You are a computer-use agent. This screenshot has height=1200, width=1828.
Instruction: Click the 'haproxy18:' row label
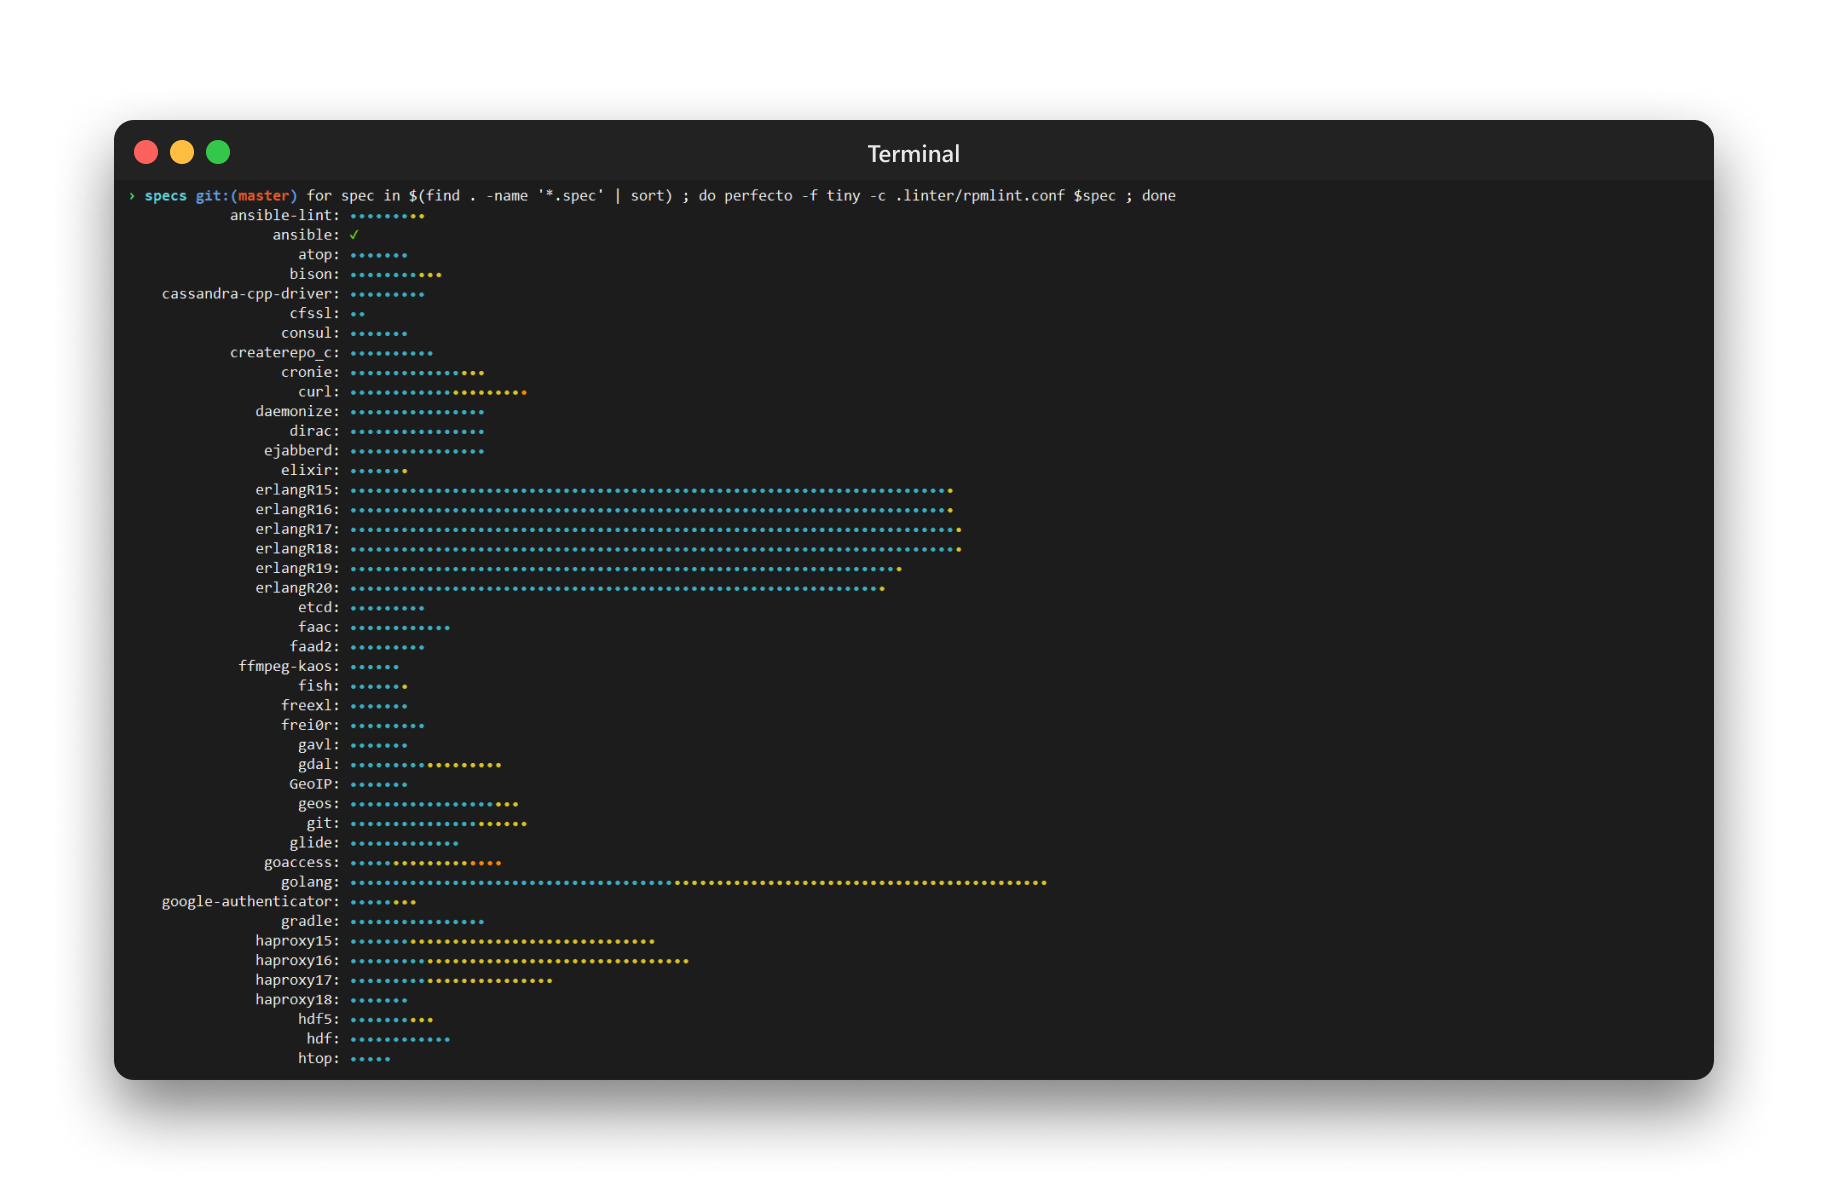(x=298, y=999)
